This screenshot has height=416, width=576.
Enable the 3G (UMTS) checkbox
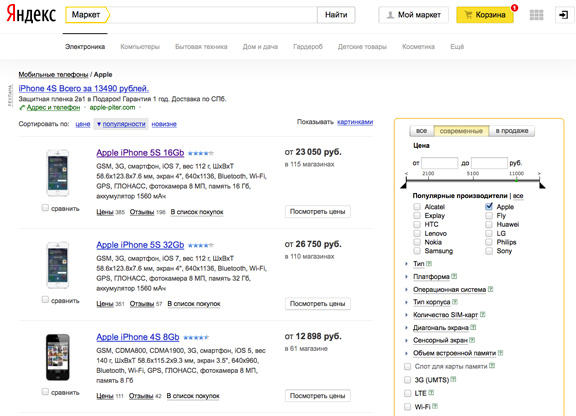coord(407,380)
